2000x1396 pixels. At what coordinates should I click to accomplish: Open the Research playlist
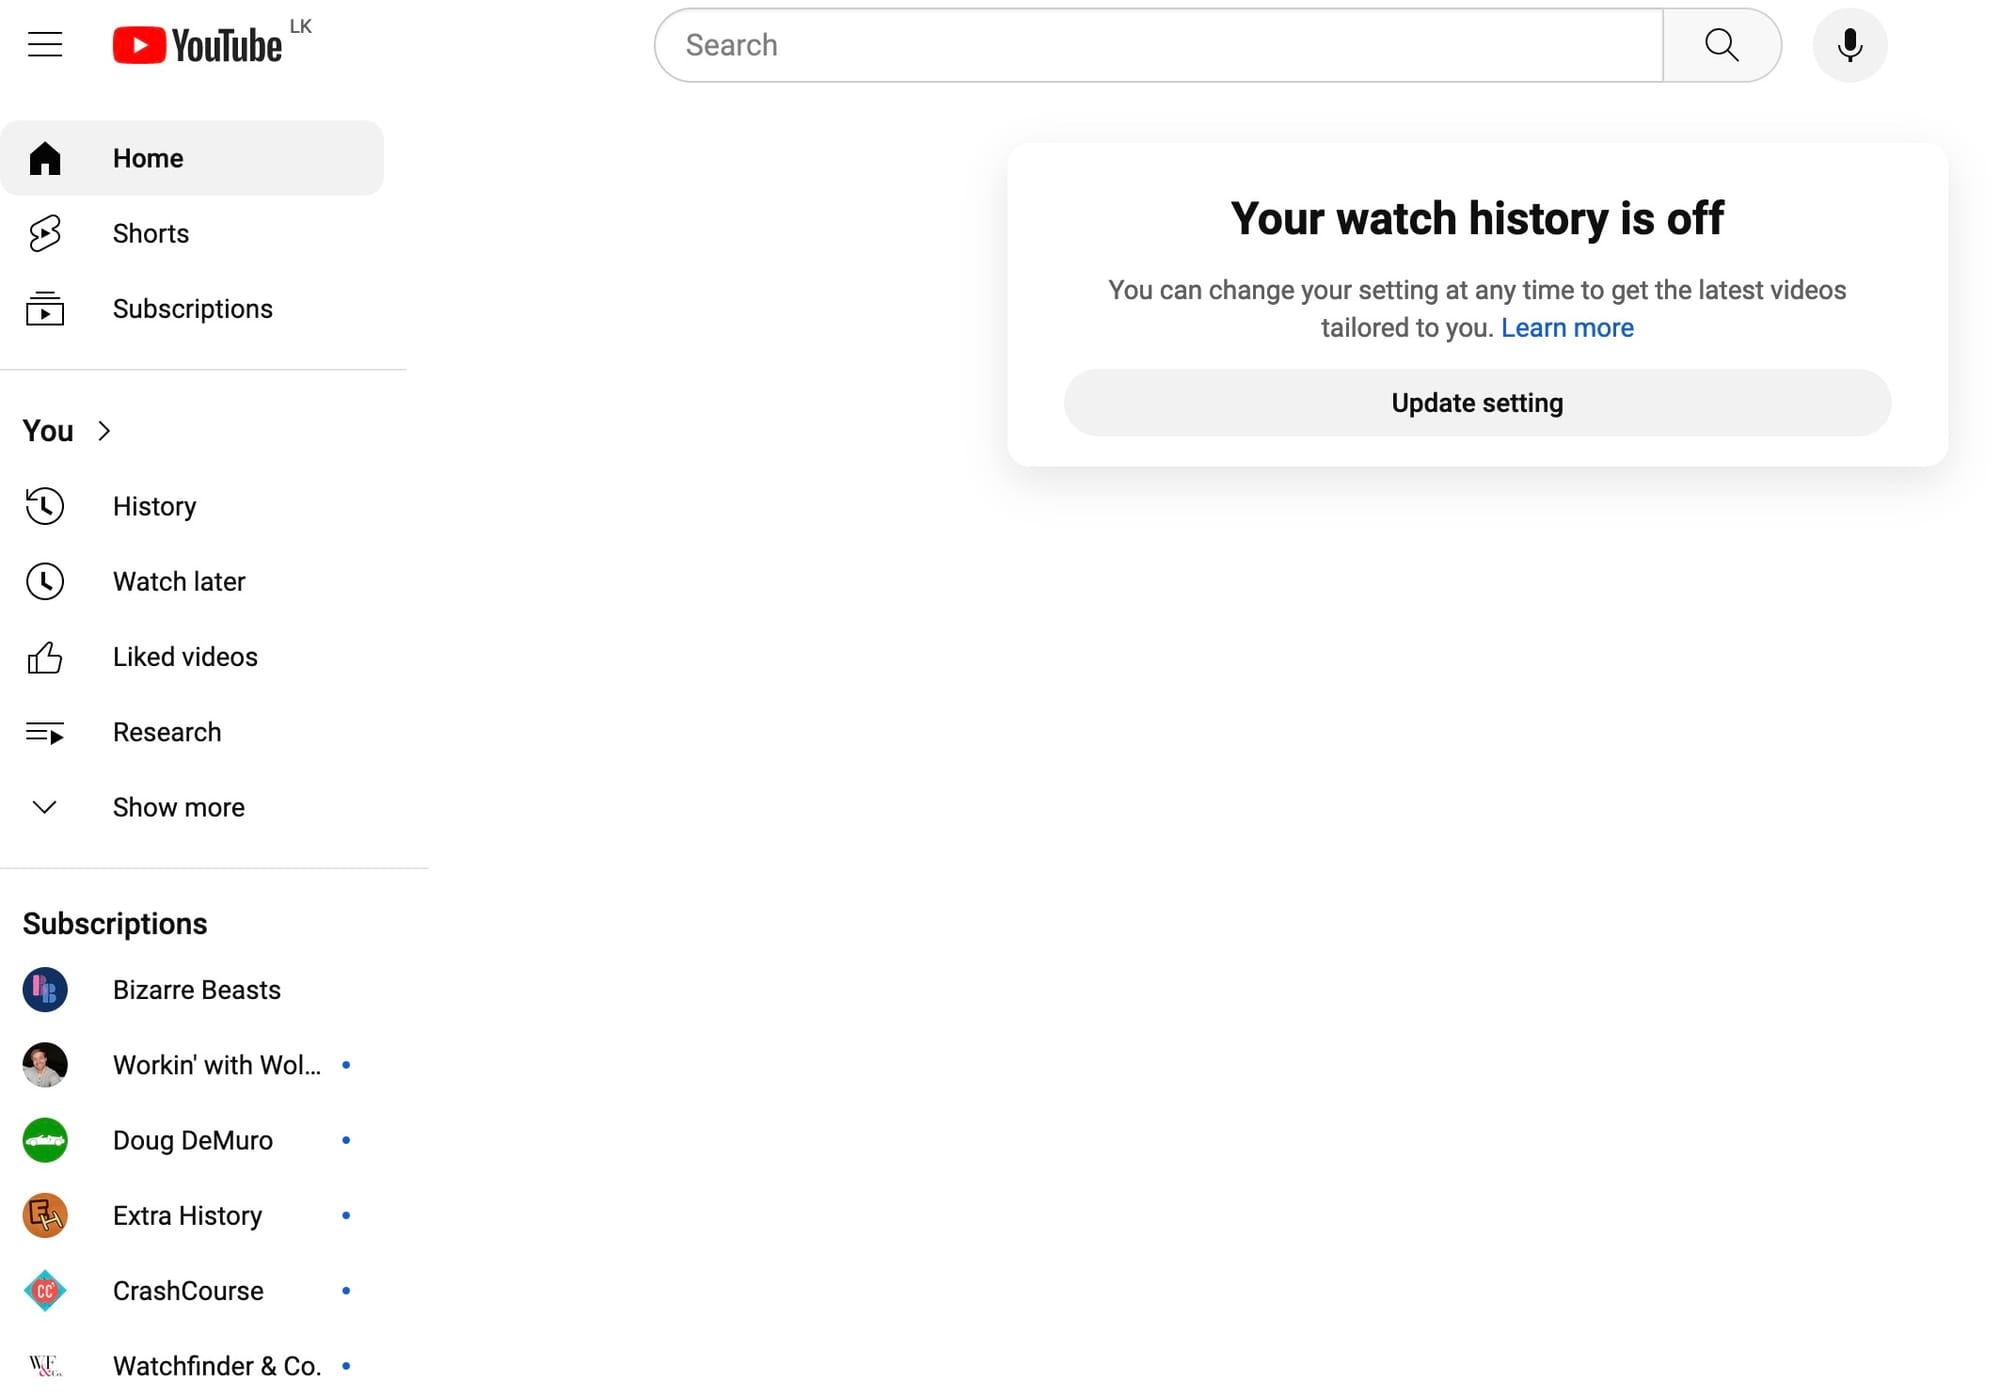point(166,732)
